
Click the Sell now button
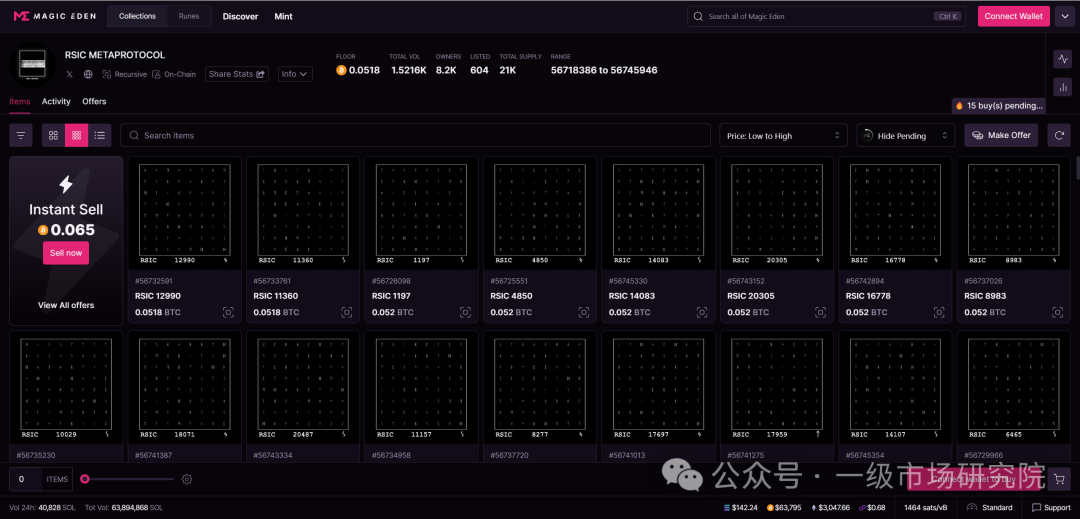click(x=66, y=253)
